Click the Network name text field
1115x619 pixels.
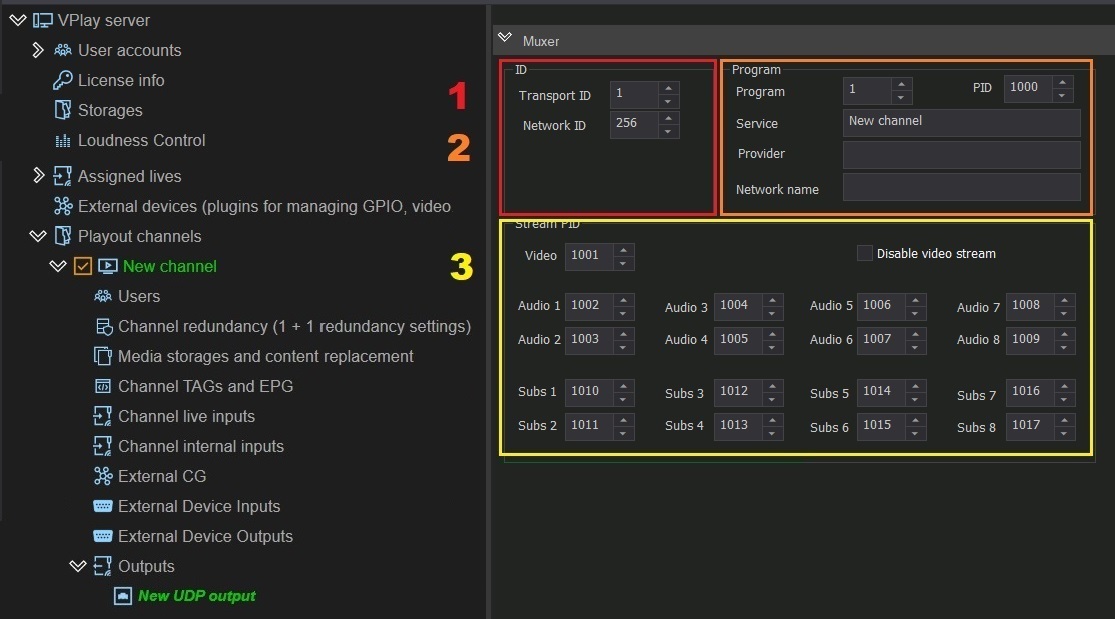[961, 187]
